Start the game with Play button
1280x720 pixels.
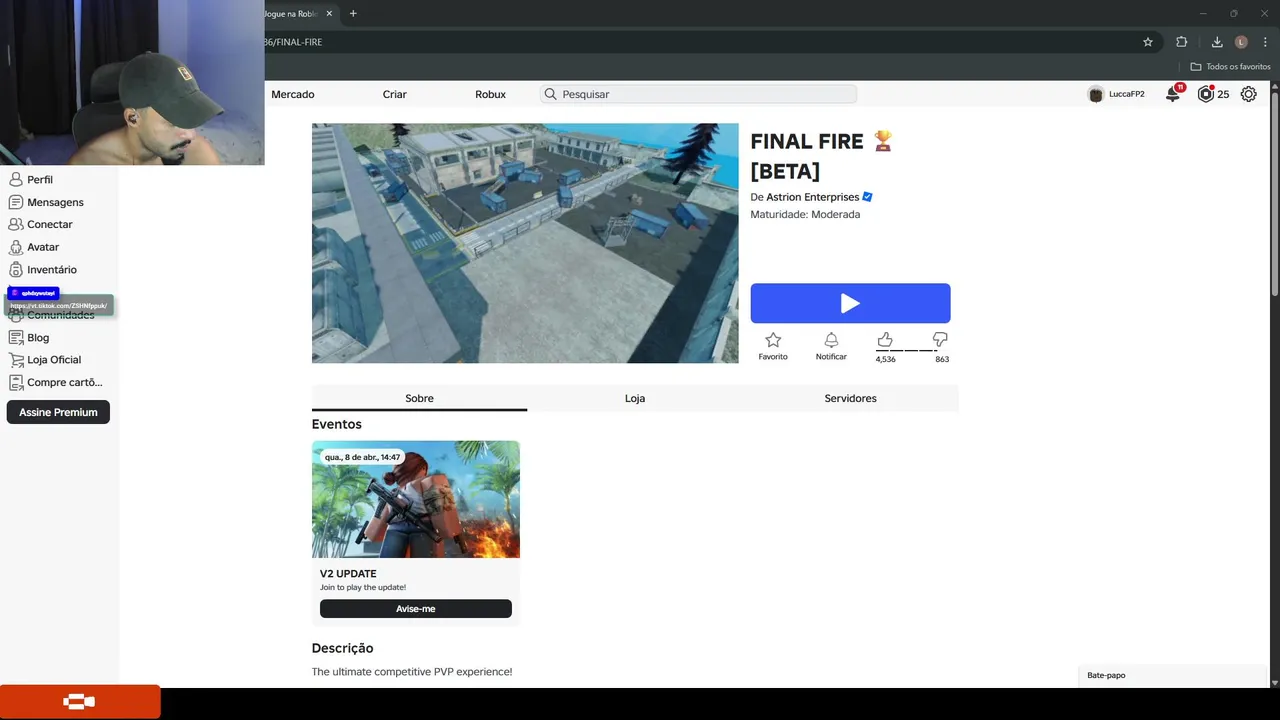[850, 303]
